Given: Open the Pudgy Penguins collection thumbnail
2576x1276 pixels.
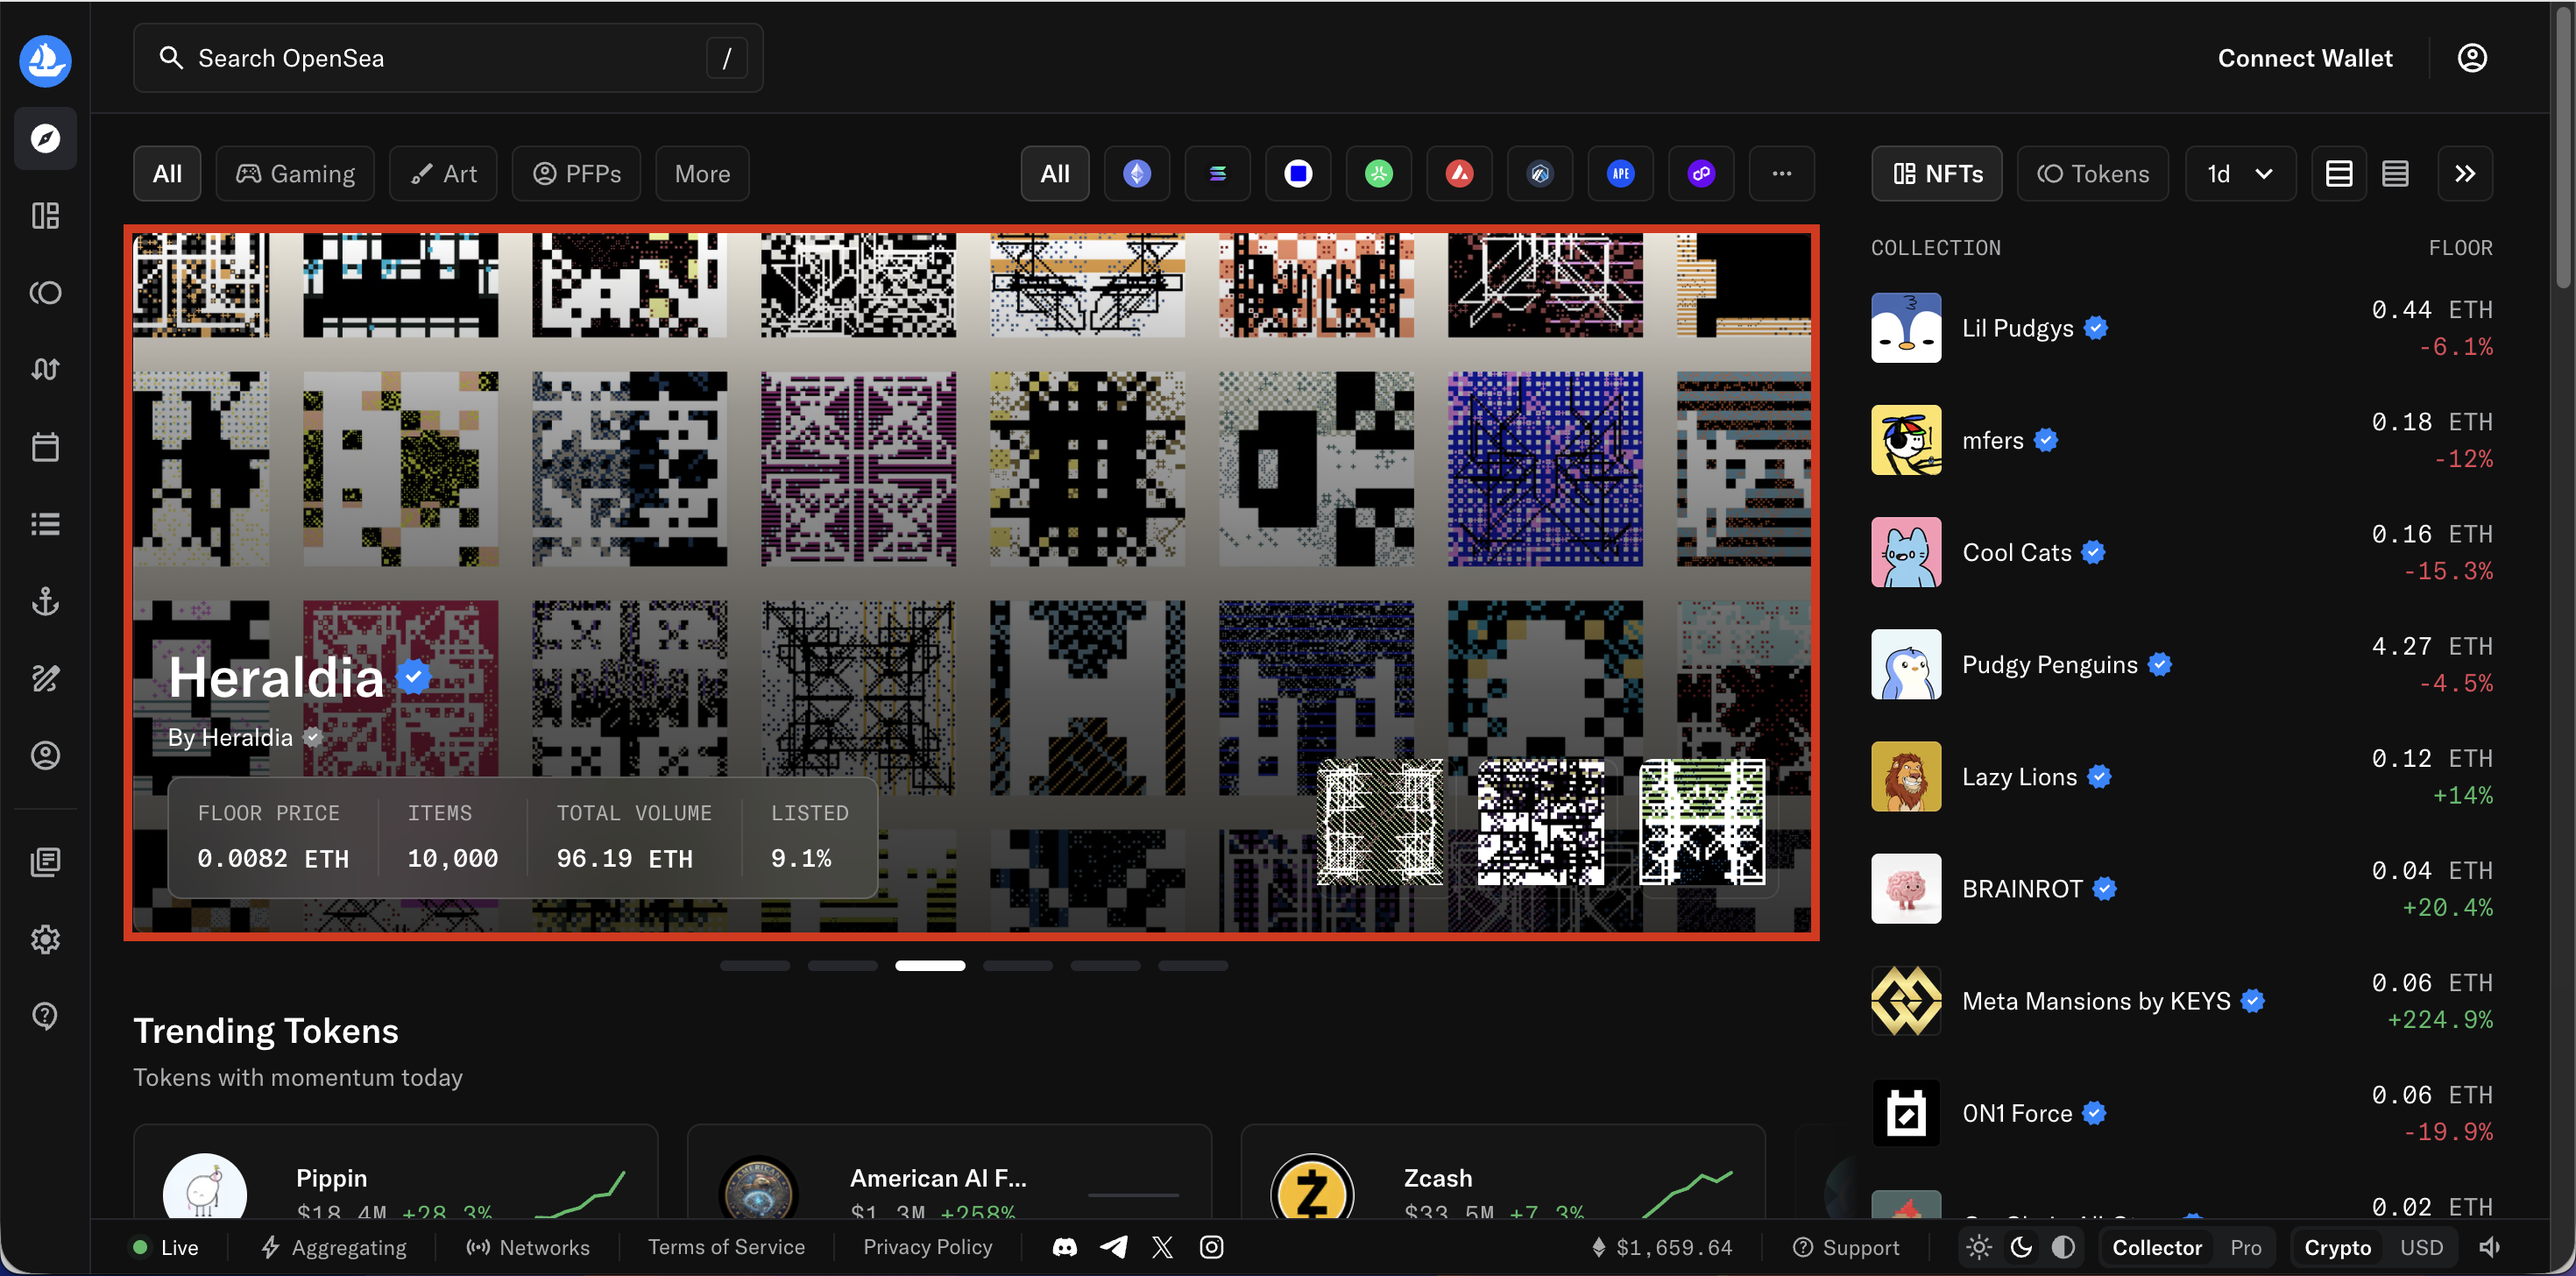Looking at the screenshot, I should 1906,664.
